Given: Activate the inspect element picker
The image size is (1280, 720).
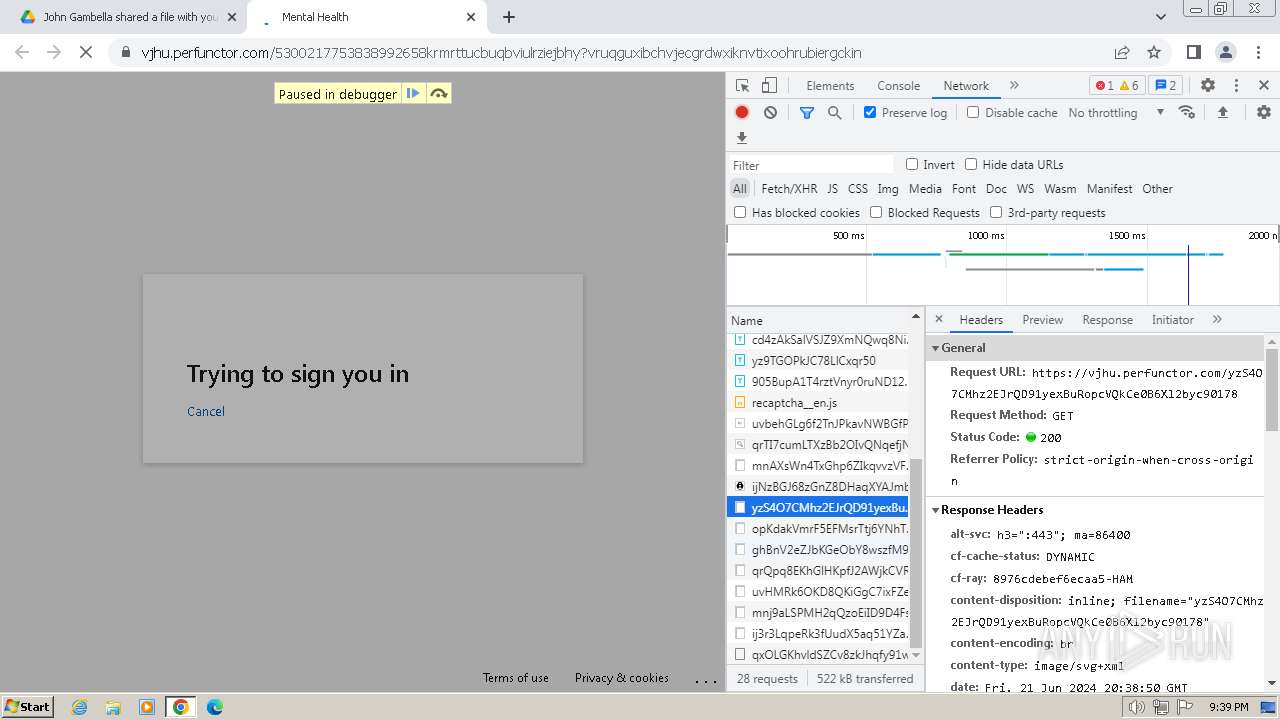Looking at the screenshot, I should point(742,85).
